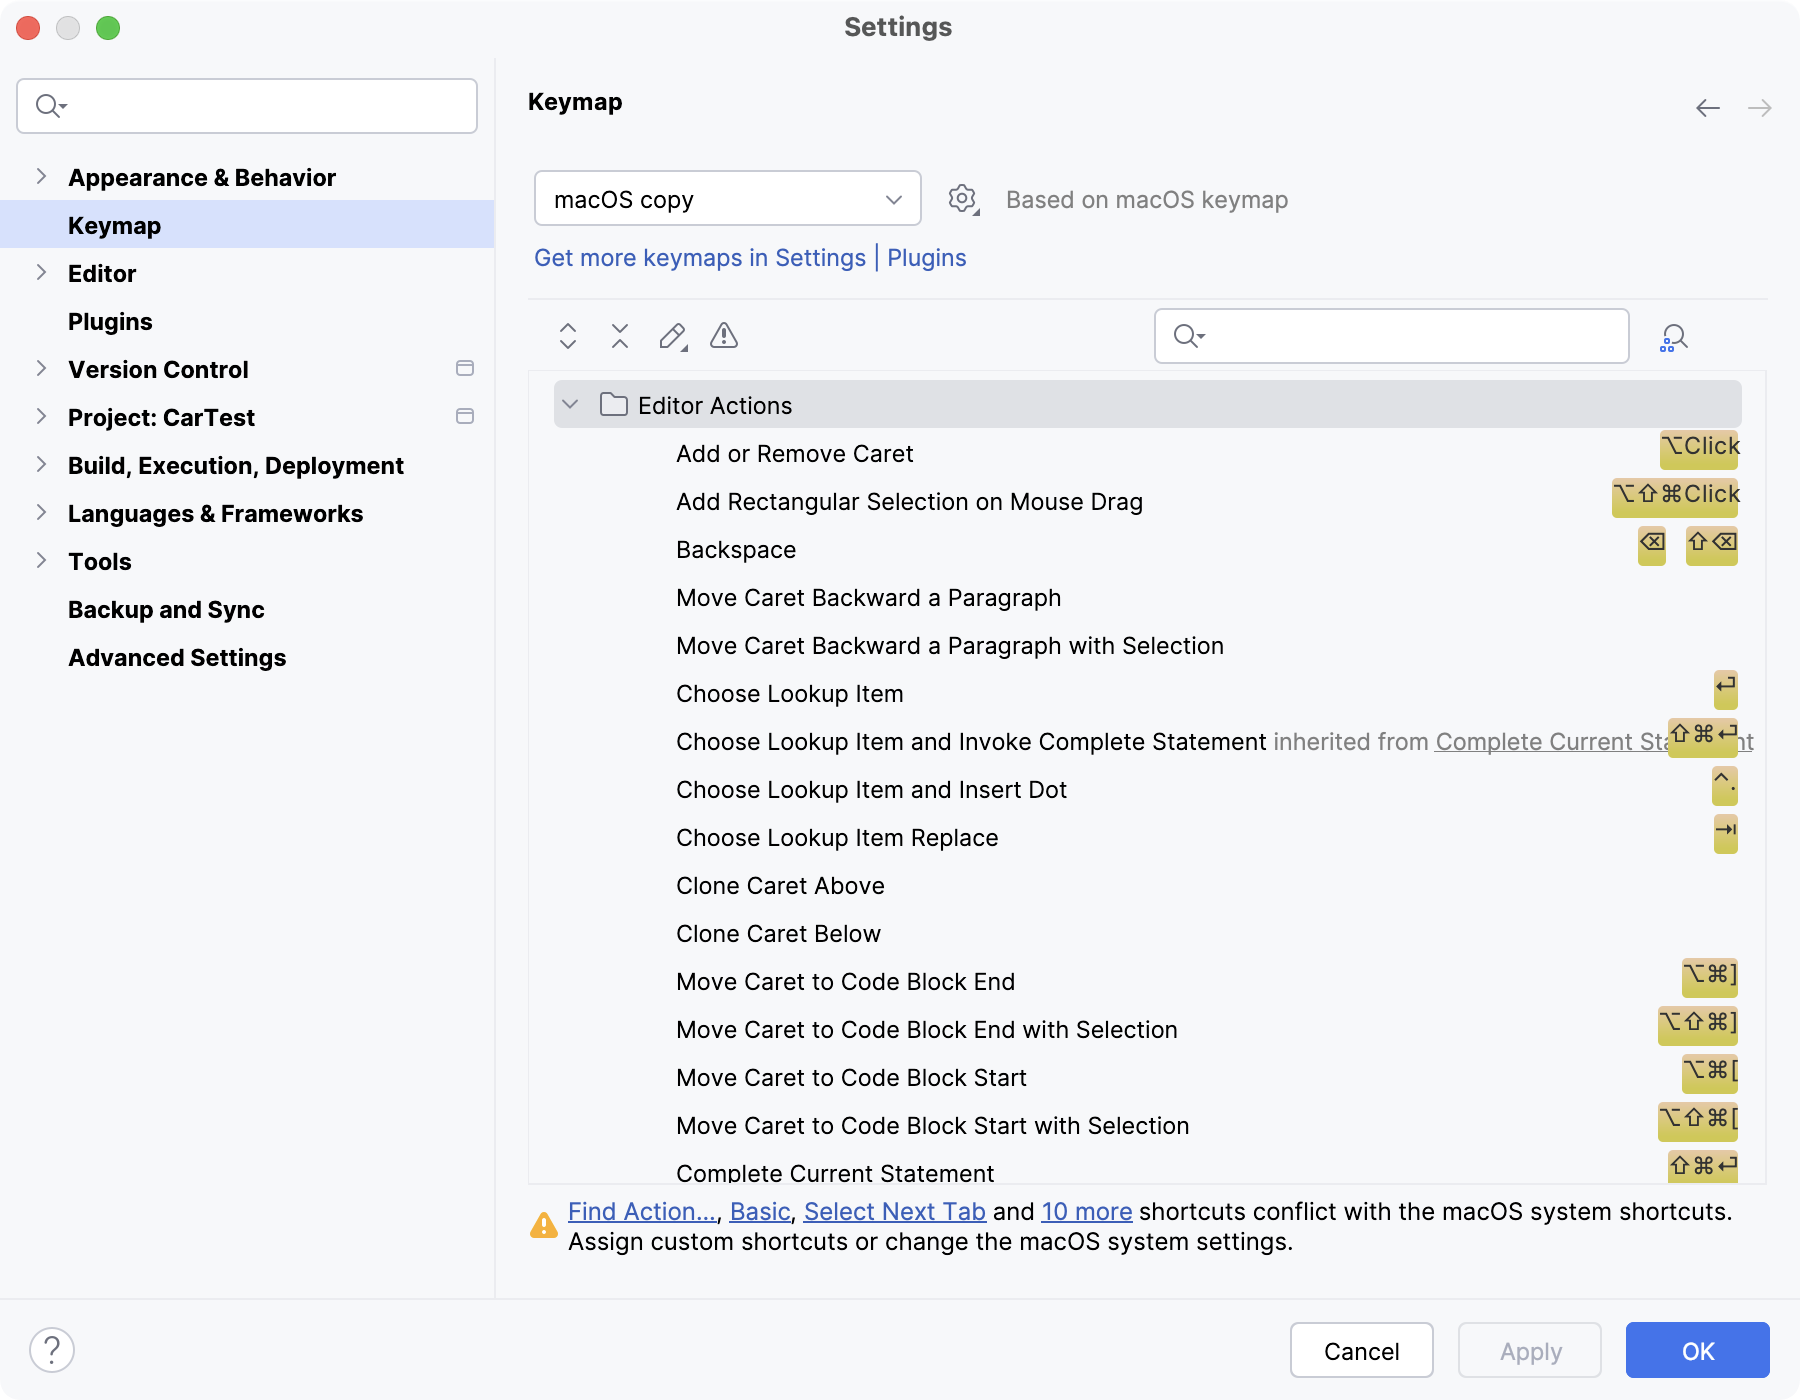Click the Apply button
1800x1400 pixels.
click(x=1528, y=1350)
